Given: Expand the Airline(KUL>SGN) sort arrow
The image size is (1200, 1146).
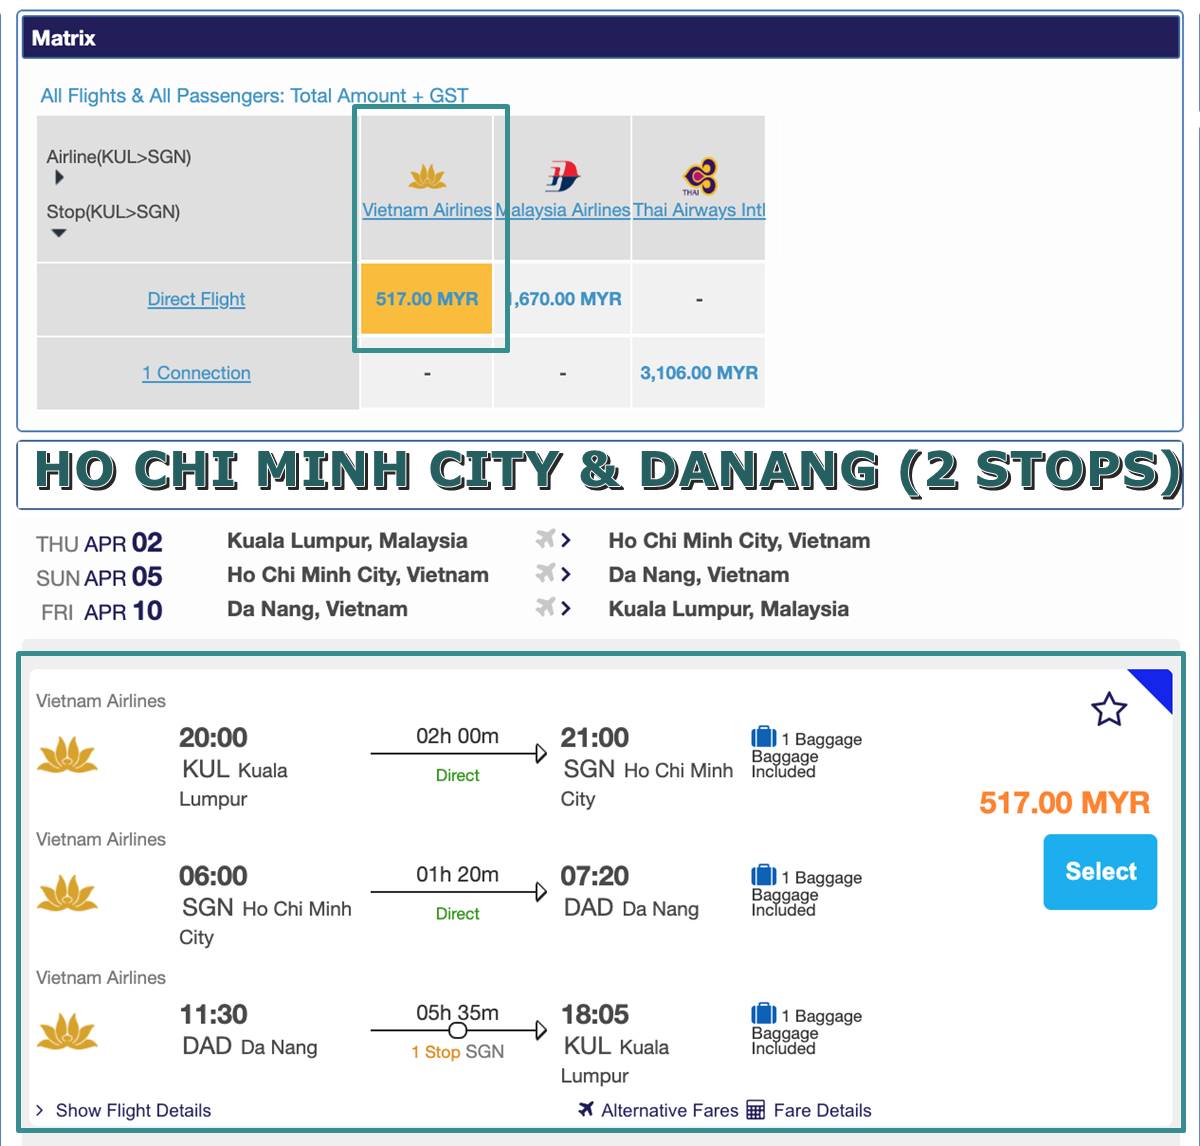Looking at the screenshot, I should [59, 177].
